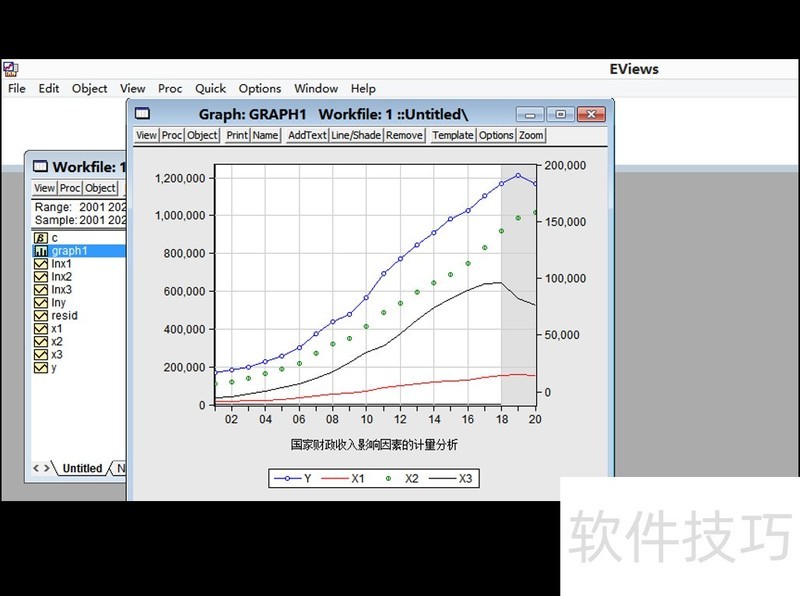This screenshot has height=596, width=800.
Task: Select the resid series icon
Action: click(x=41, y=315)
